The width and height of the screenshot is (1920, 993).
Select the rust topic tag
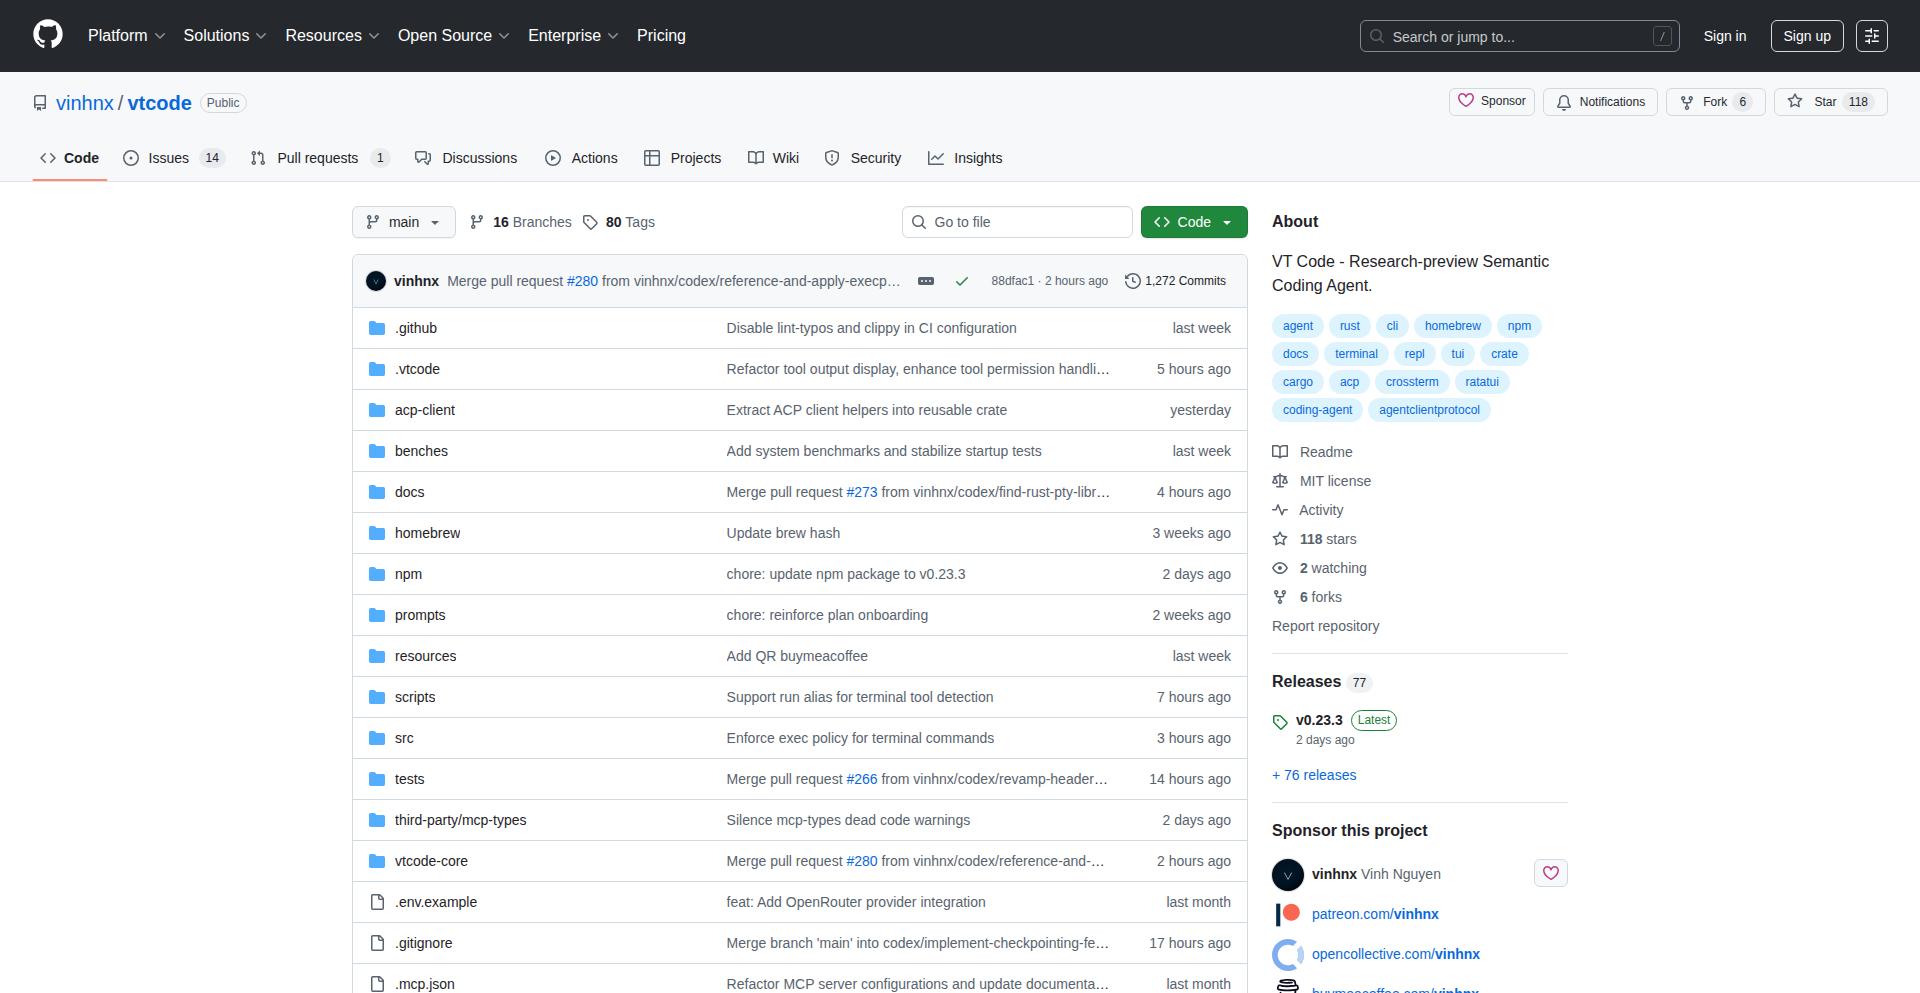coord(1349,326)
